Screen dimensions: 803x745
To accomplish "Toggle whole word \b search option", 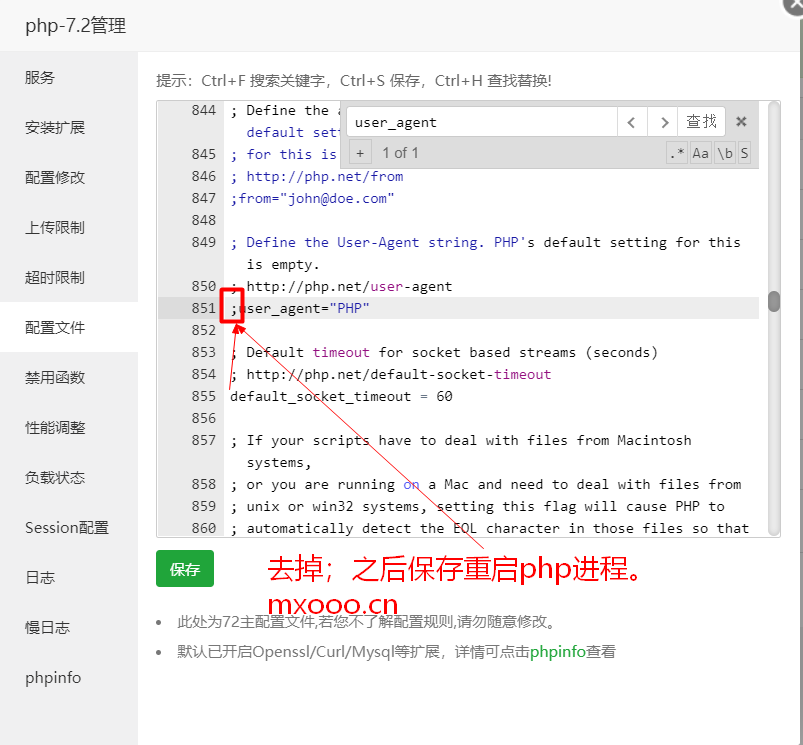I will (x=724, y=153).
